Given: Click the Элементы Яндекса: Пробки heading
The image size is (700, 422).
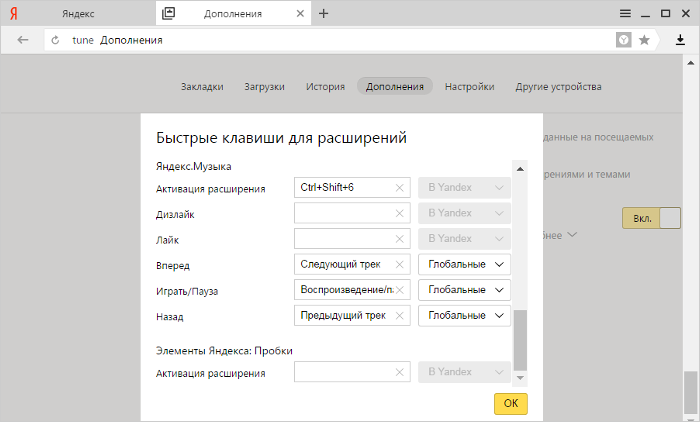Looking at the screenshot, I should click(224, 351).
